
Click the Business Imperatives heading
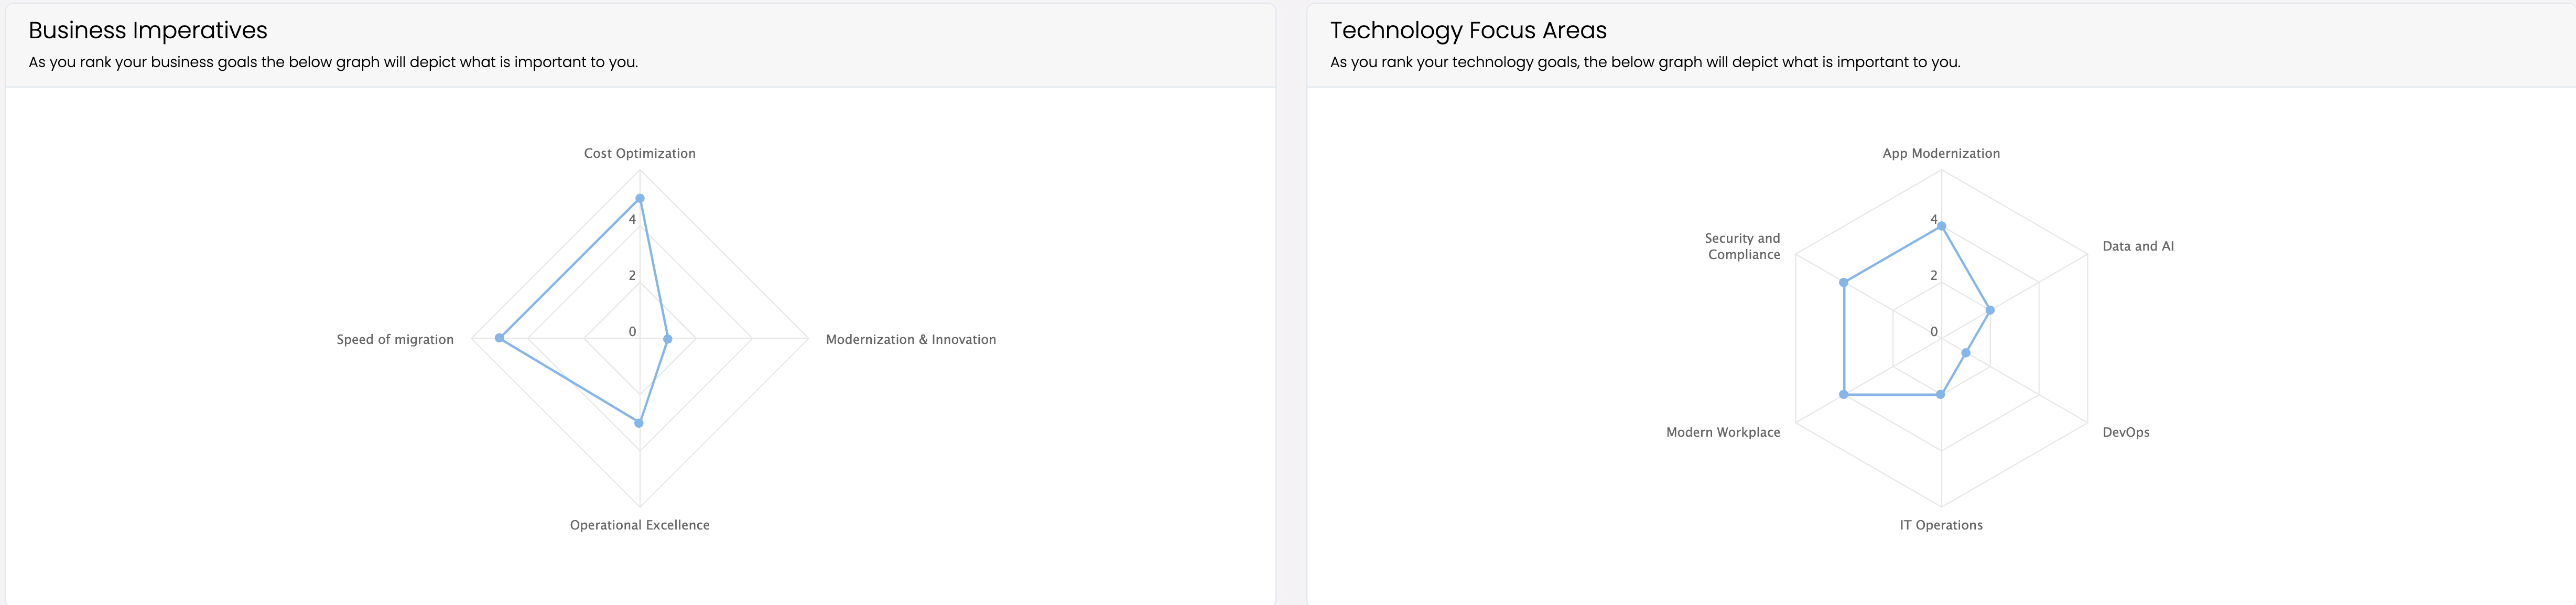(x=148, y=30)
